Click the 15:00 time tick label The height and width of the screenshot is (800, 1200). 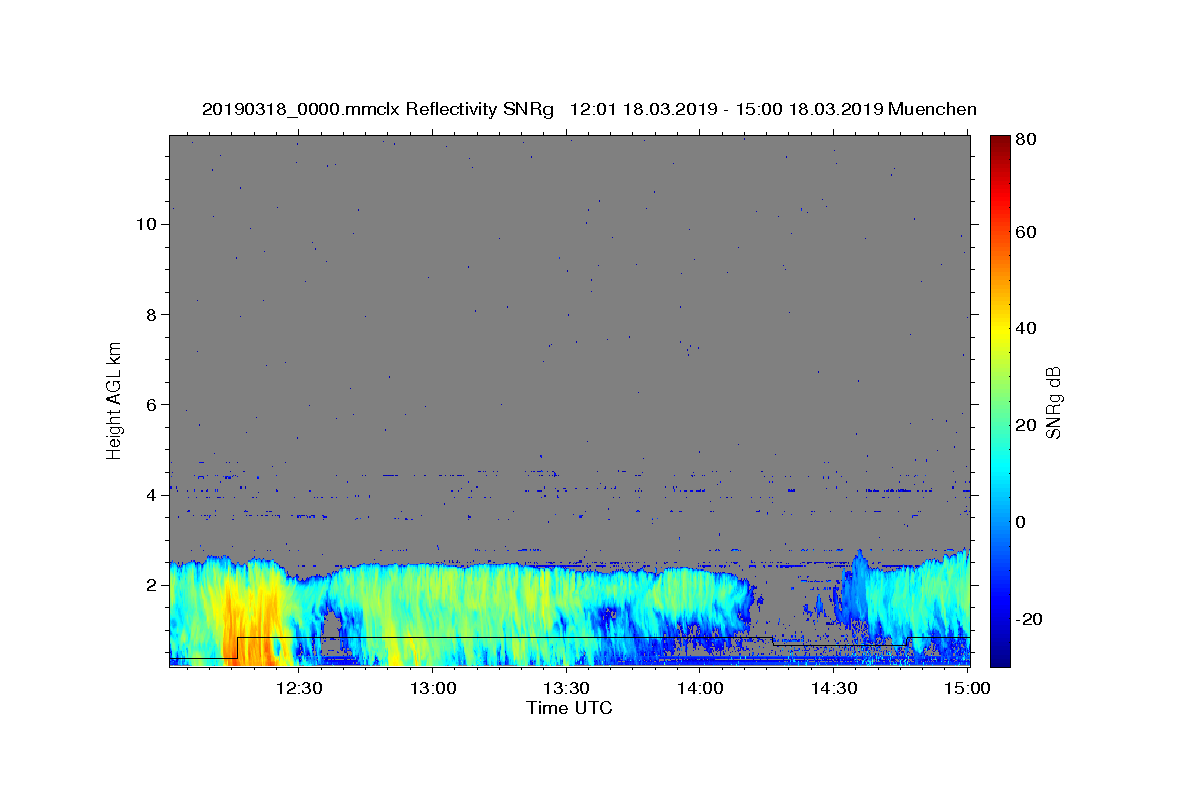click(x=966, y=688)
